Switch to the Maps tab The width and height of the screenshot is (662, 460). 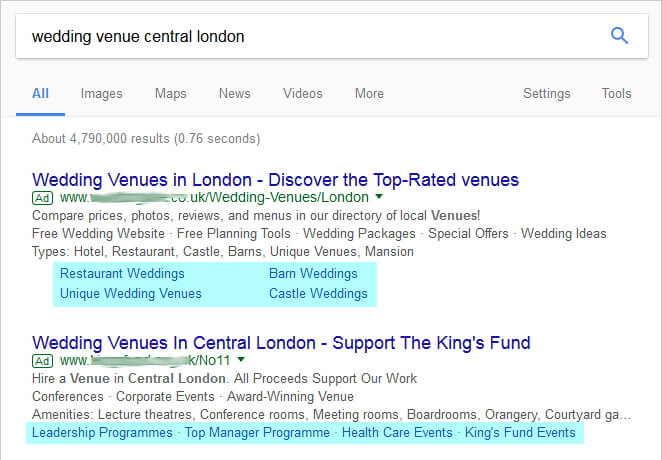(x=171, y=93)
